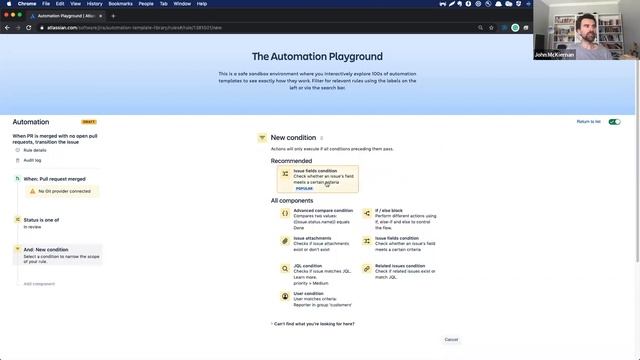Image resolution: width=640 pixels, height=360 pixels.
Task: Open Rule details in the sidebar
Action: pos(35,150)
